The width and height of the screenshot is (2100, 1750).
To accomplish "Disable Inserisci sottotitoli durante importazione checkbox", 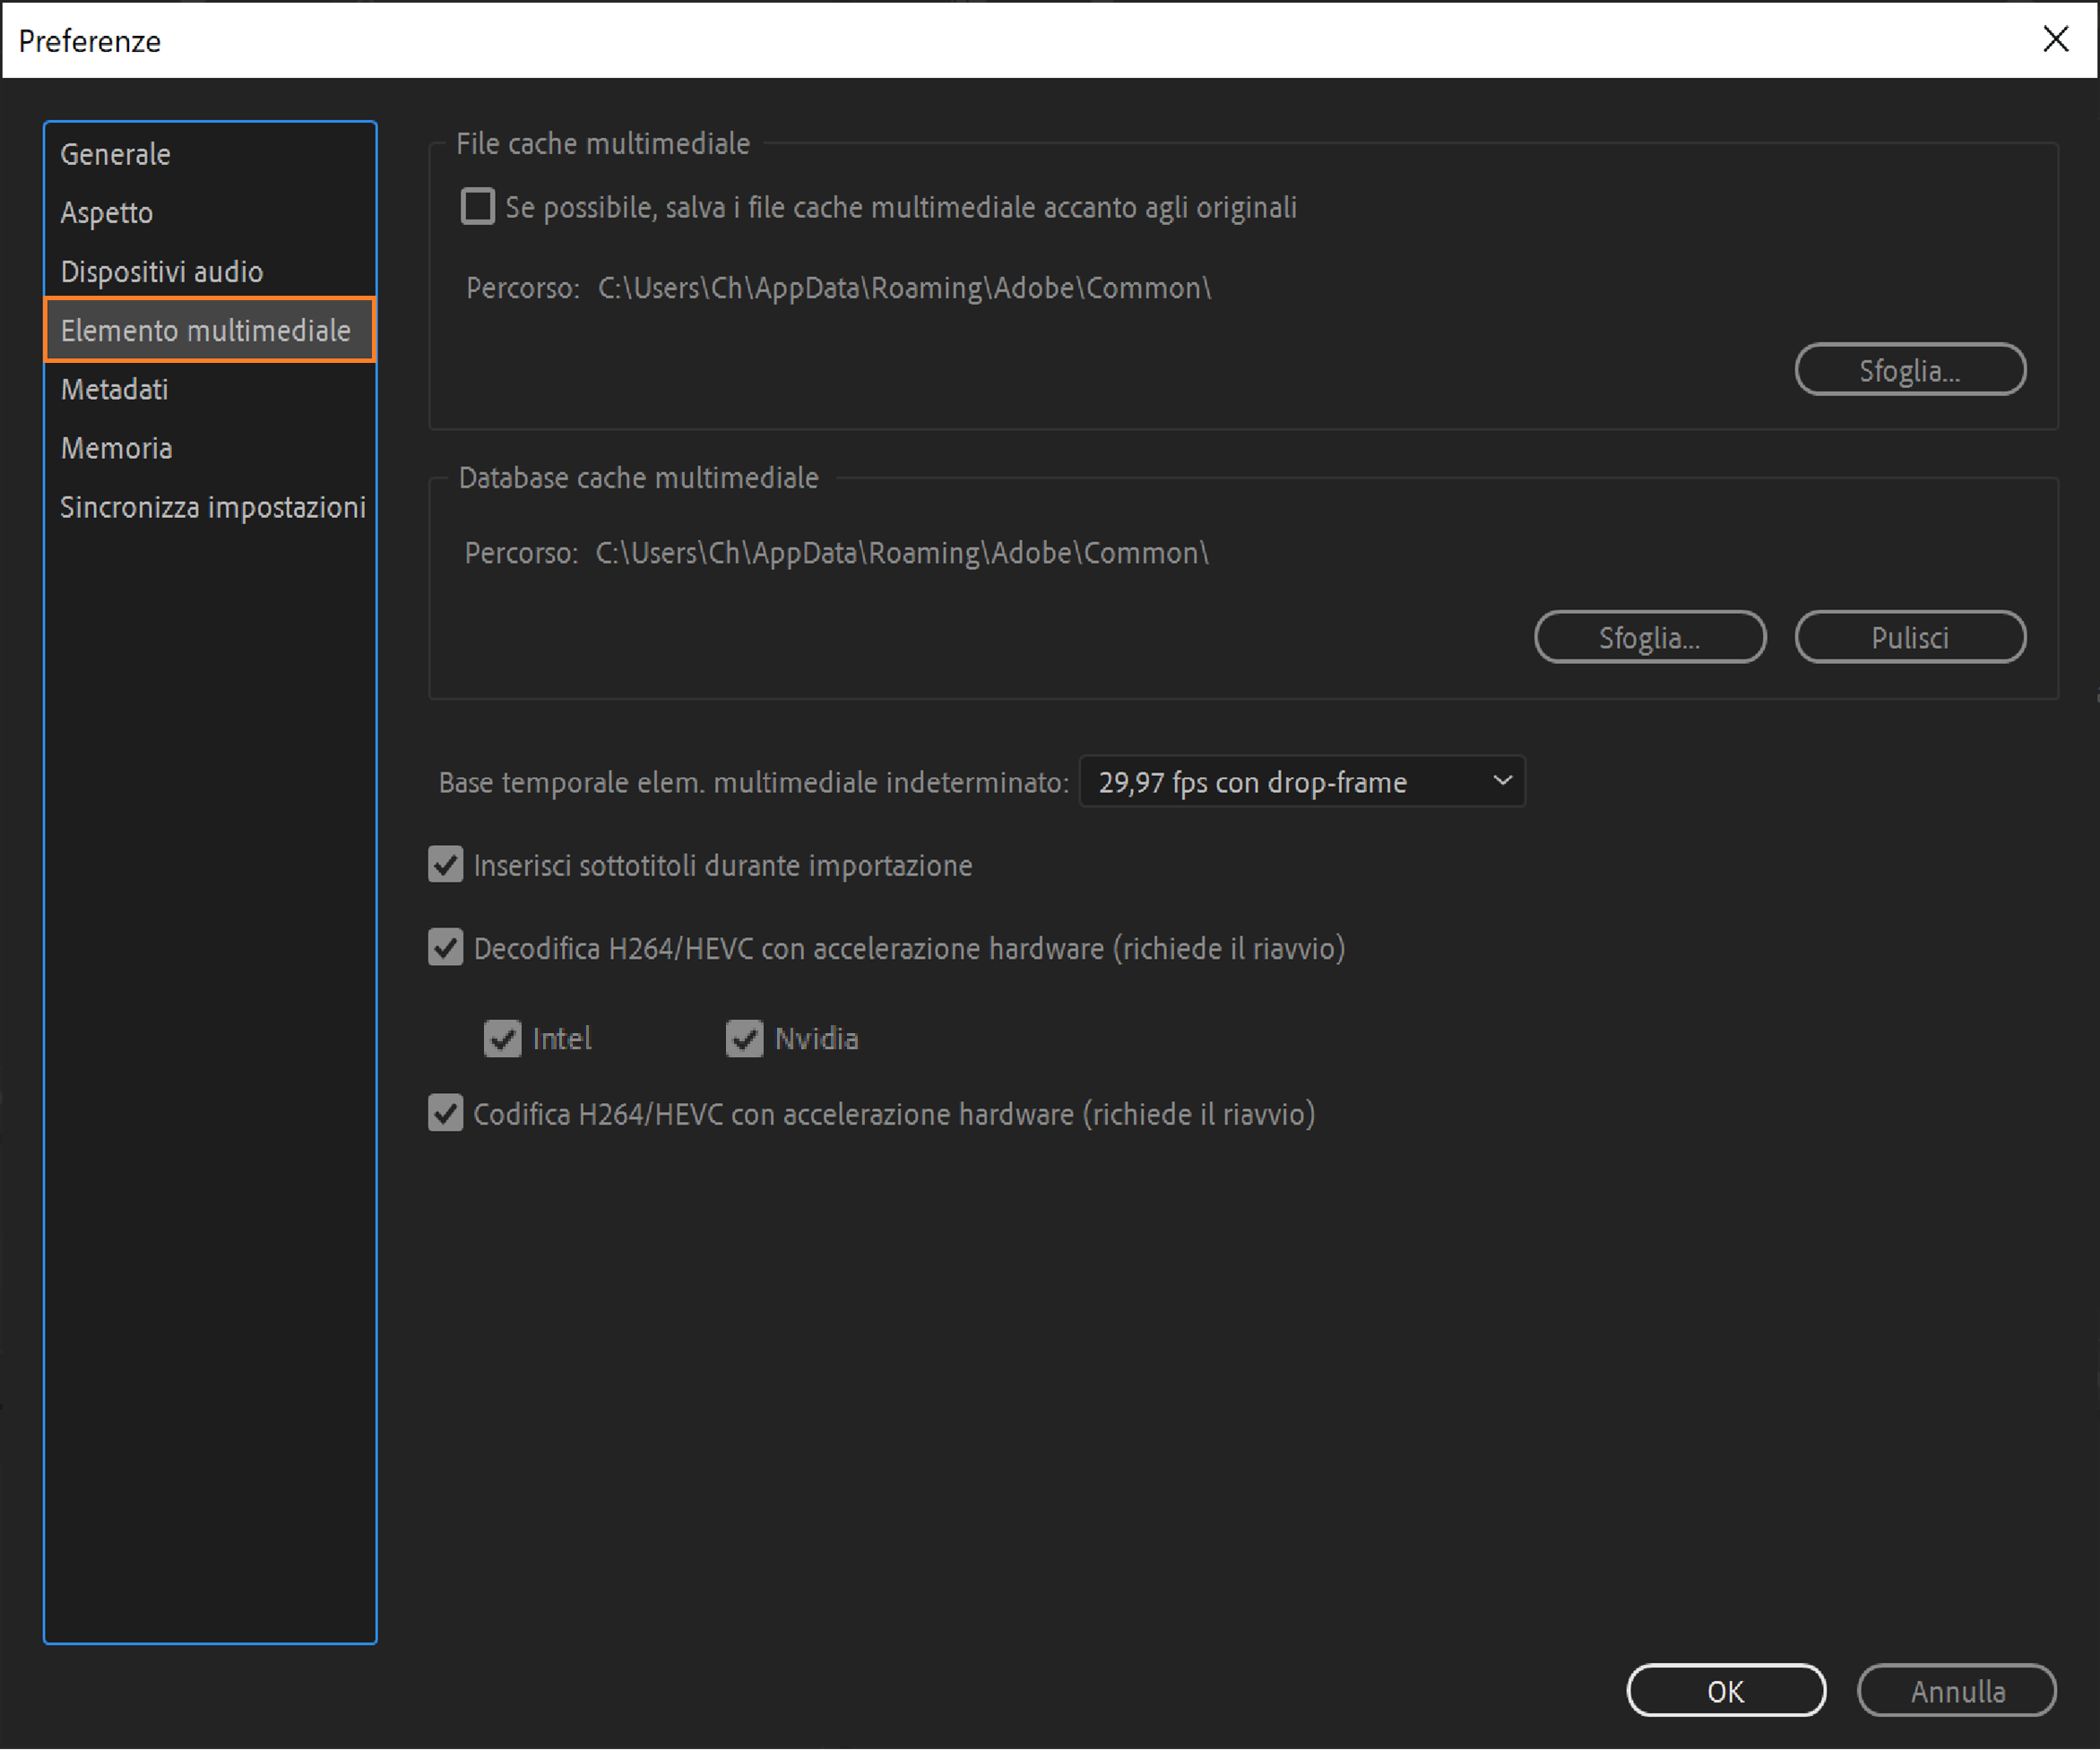I will pos(446,865).
